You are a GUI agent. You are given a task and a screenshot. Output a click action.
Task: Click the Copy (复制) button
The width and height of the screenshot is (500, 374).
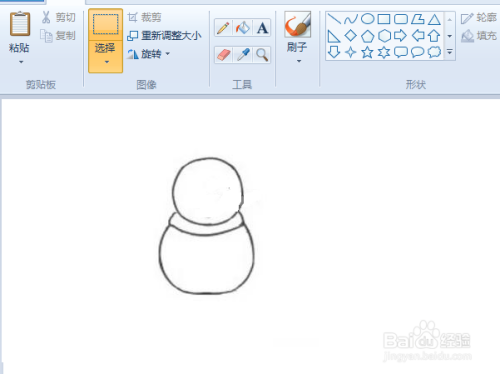pos(58,35)
